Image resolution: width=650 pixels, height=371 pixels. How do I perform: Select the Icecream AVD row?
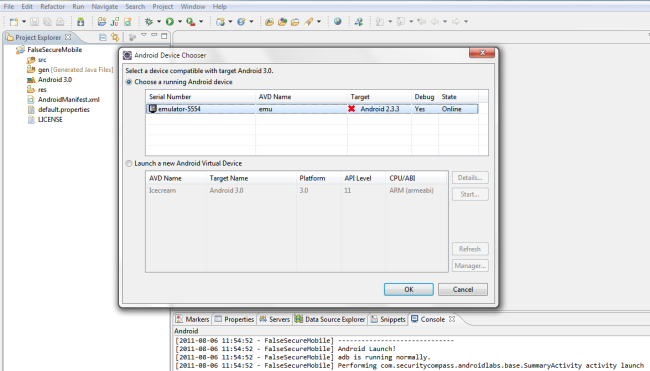(296, 191)
